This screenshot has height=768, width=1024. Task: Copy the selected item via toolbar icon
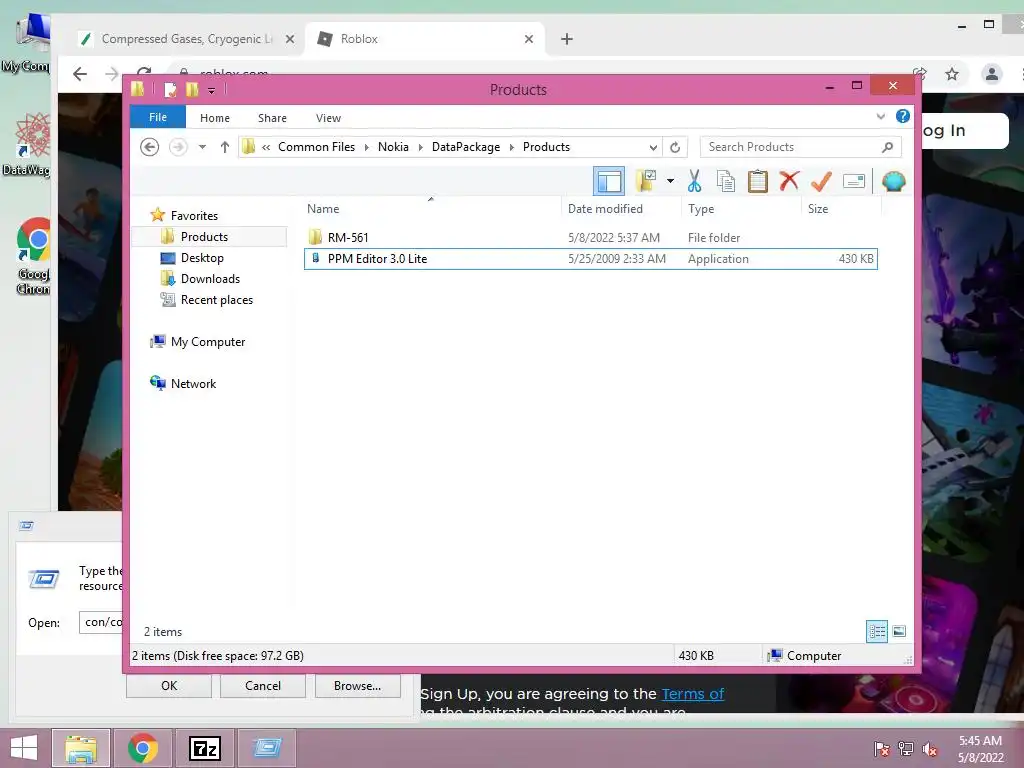[x=726, y=181]
